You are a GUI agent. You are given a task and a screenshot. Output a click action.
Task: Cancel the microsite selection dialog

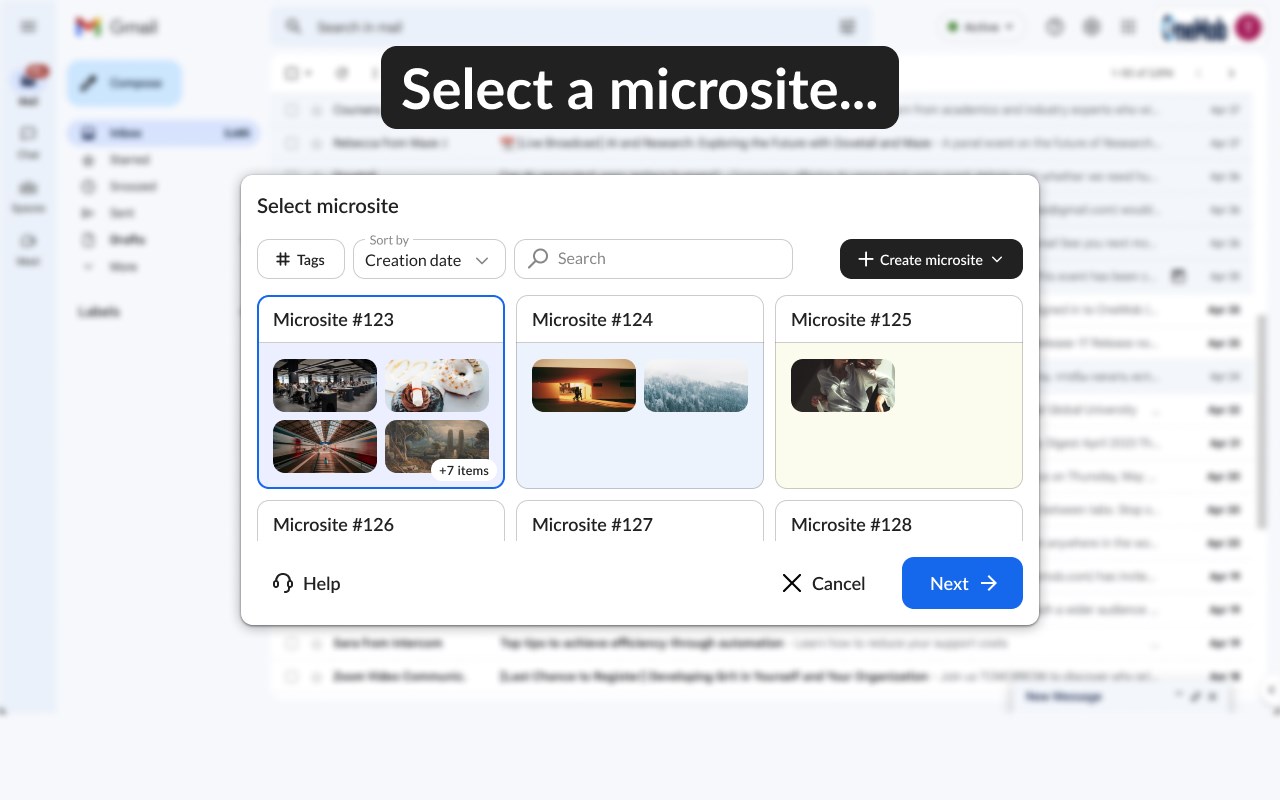click(824, 583)
